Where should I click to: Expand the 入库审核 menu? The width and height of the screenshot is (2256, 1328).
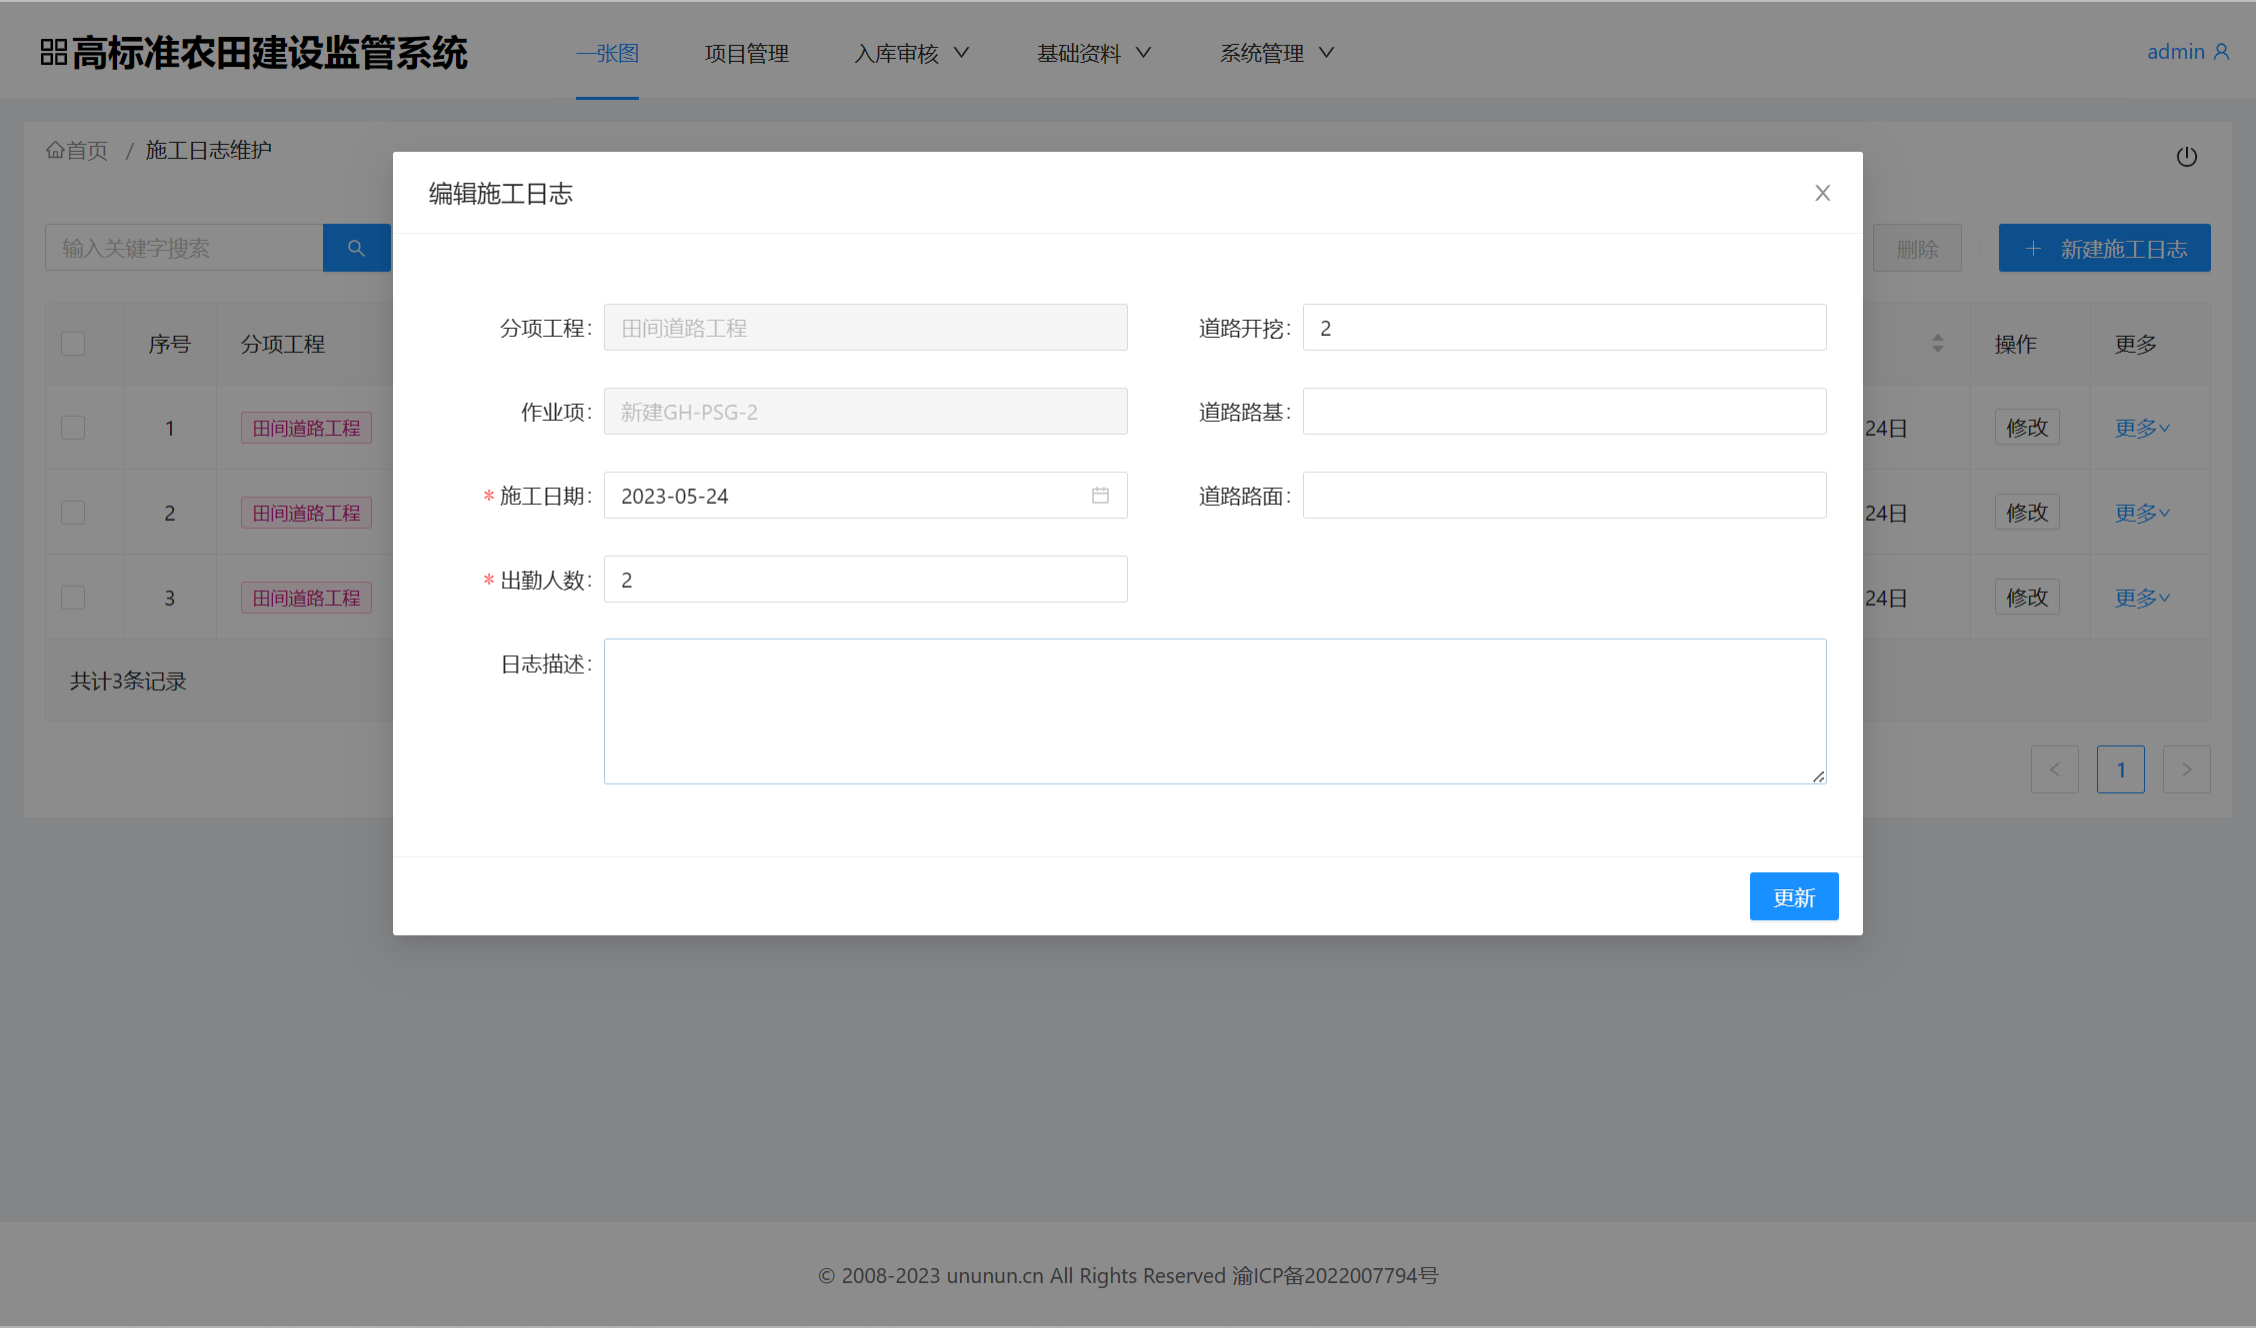(911, 53)
